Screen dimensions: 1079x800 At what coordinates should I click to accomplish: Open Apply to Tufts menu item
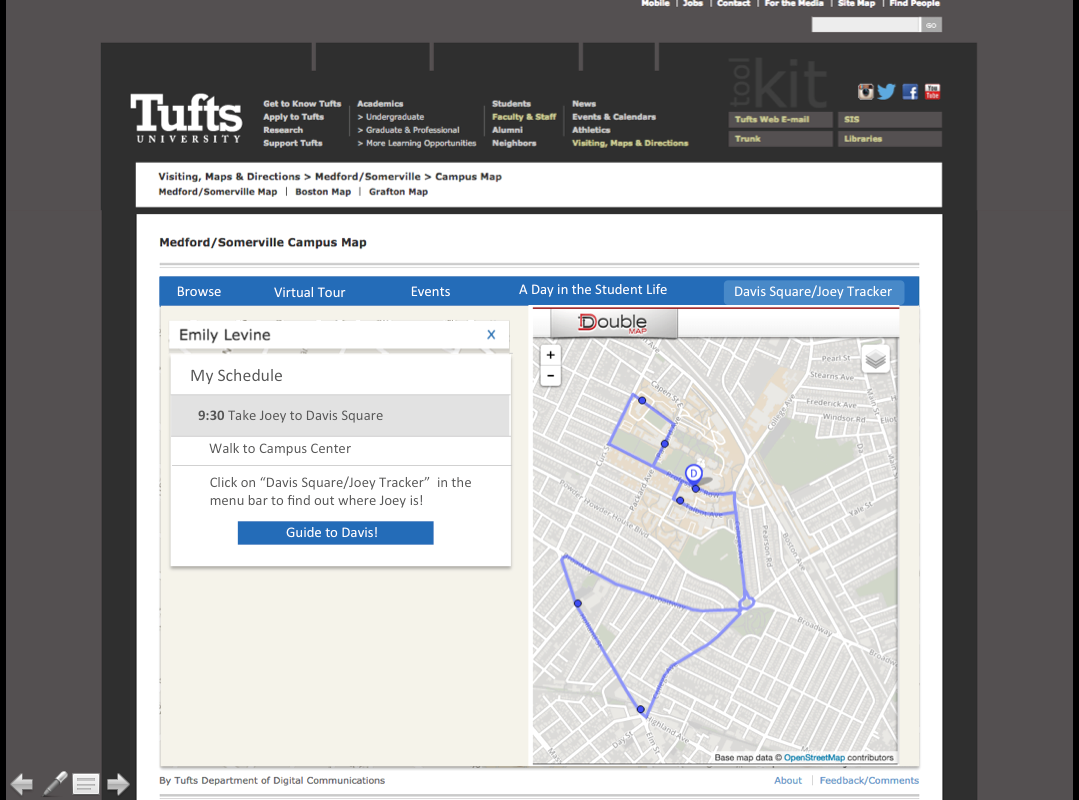[293, 117]
